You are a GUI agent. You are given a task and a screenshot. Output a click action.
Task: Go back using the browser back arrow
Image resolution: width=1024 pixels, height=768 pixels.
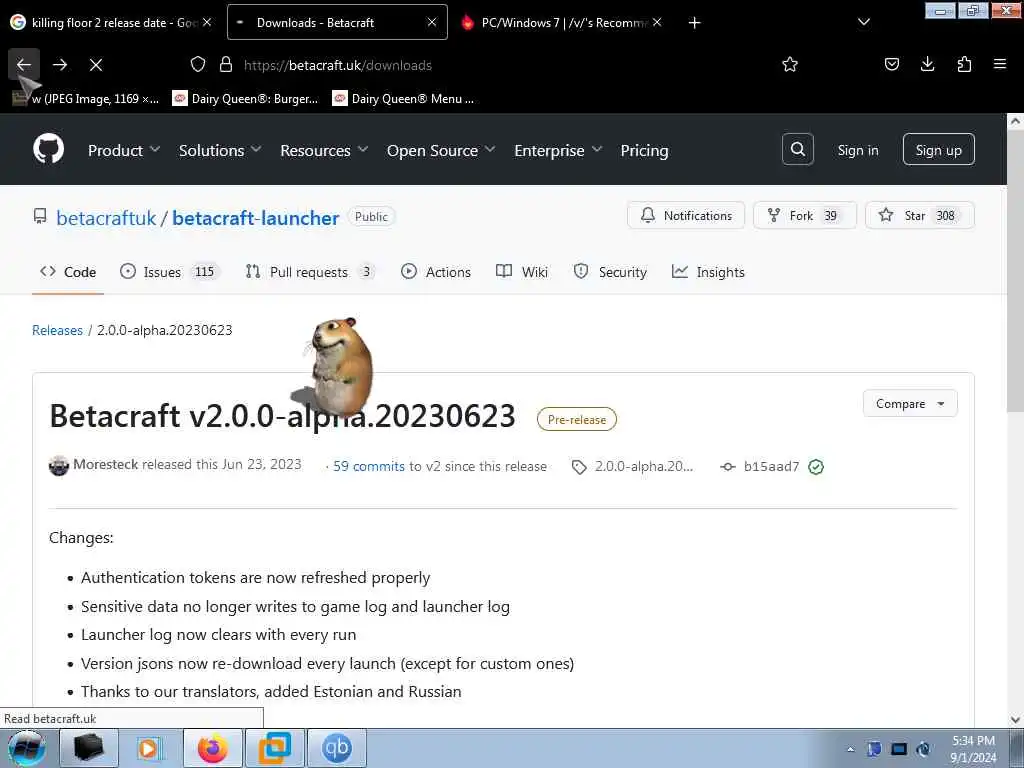tap(24, 65)
